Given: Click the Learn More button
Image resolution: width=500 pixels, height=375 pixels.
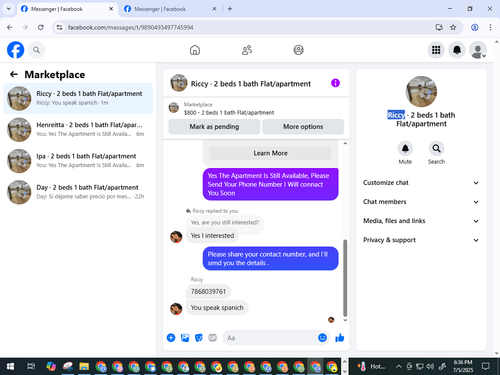Looking at the screenshot, I should coord(270,153).
